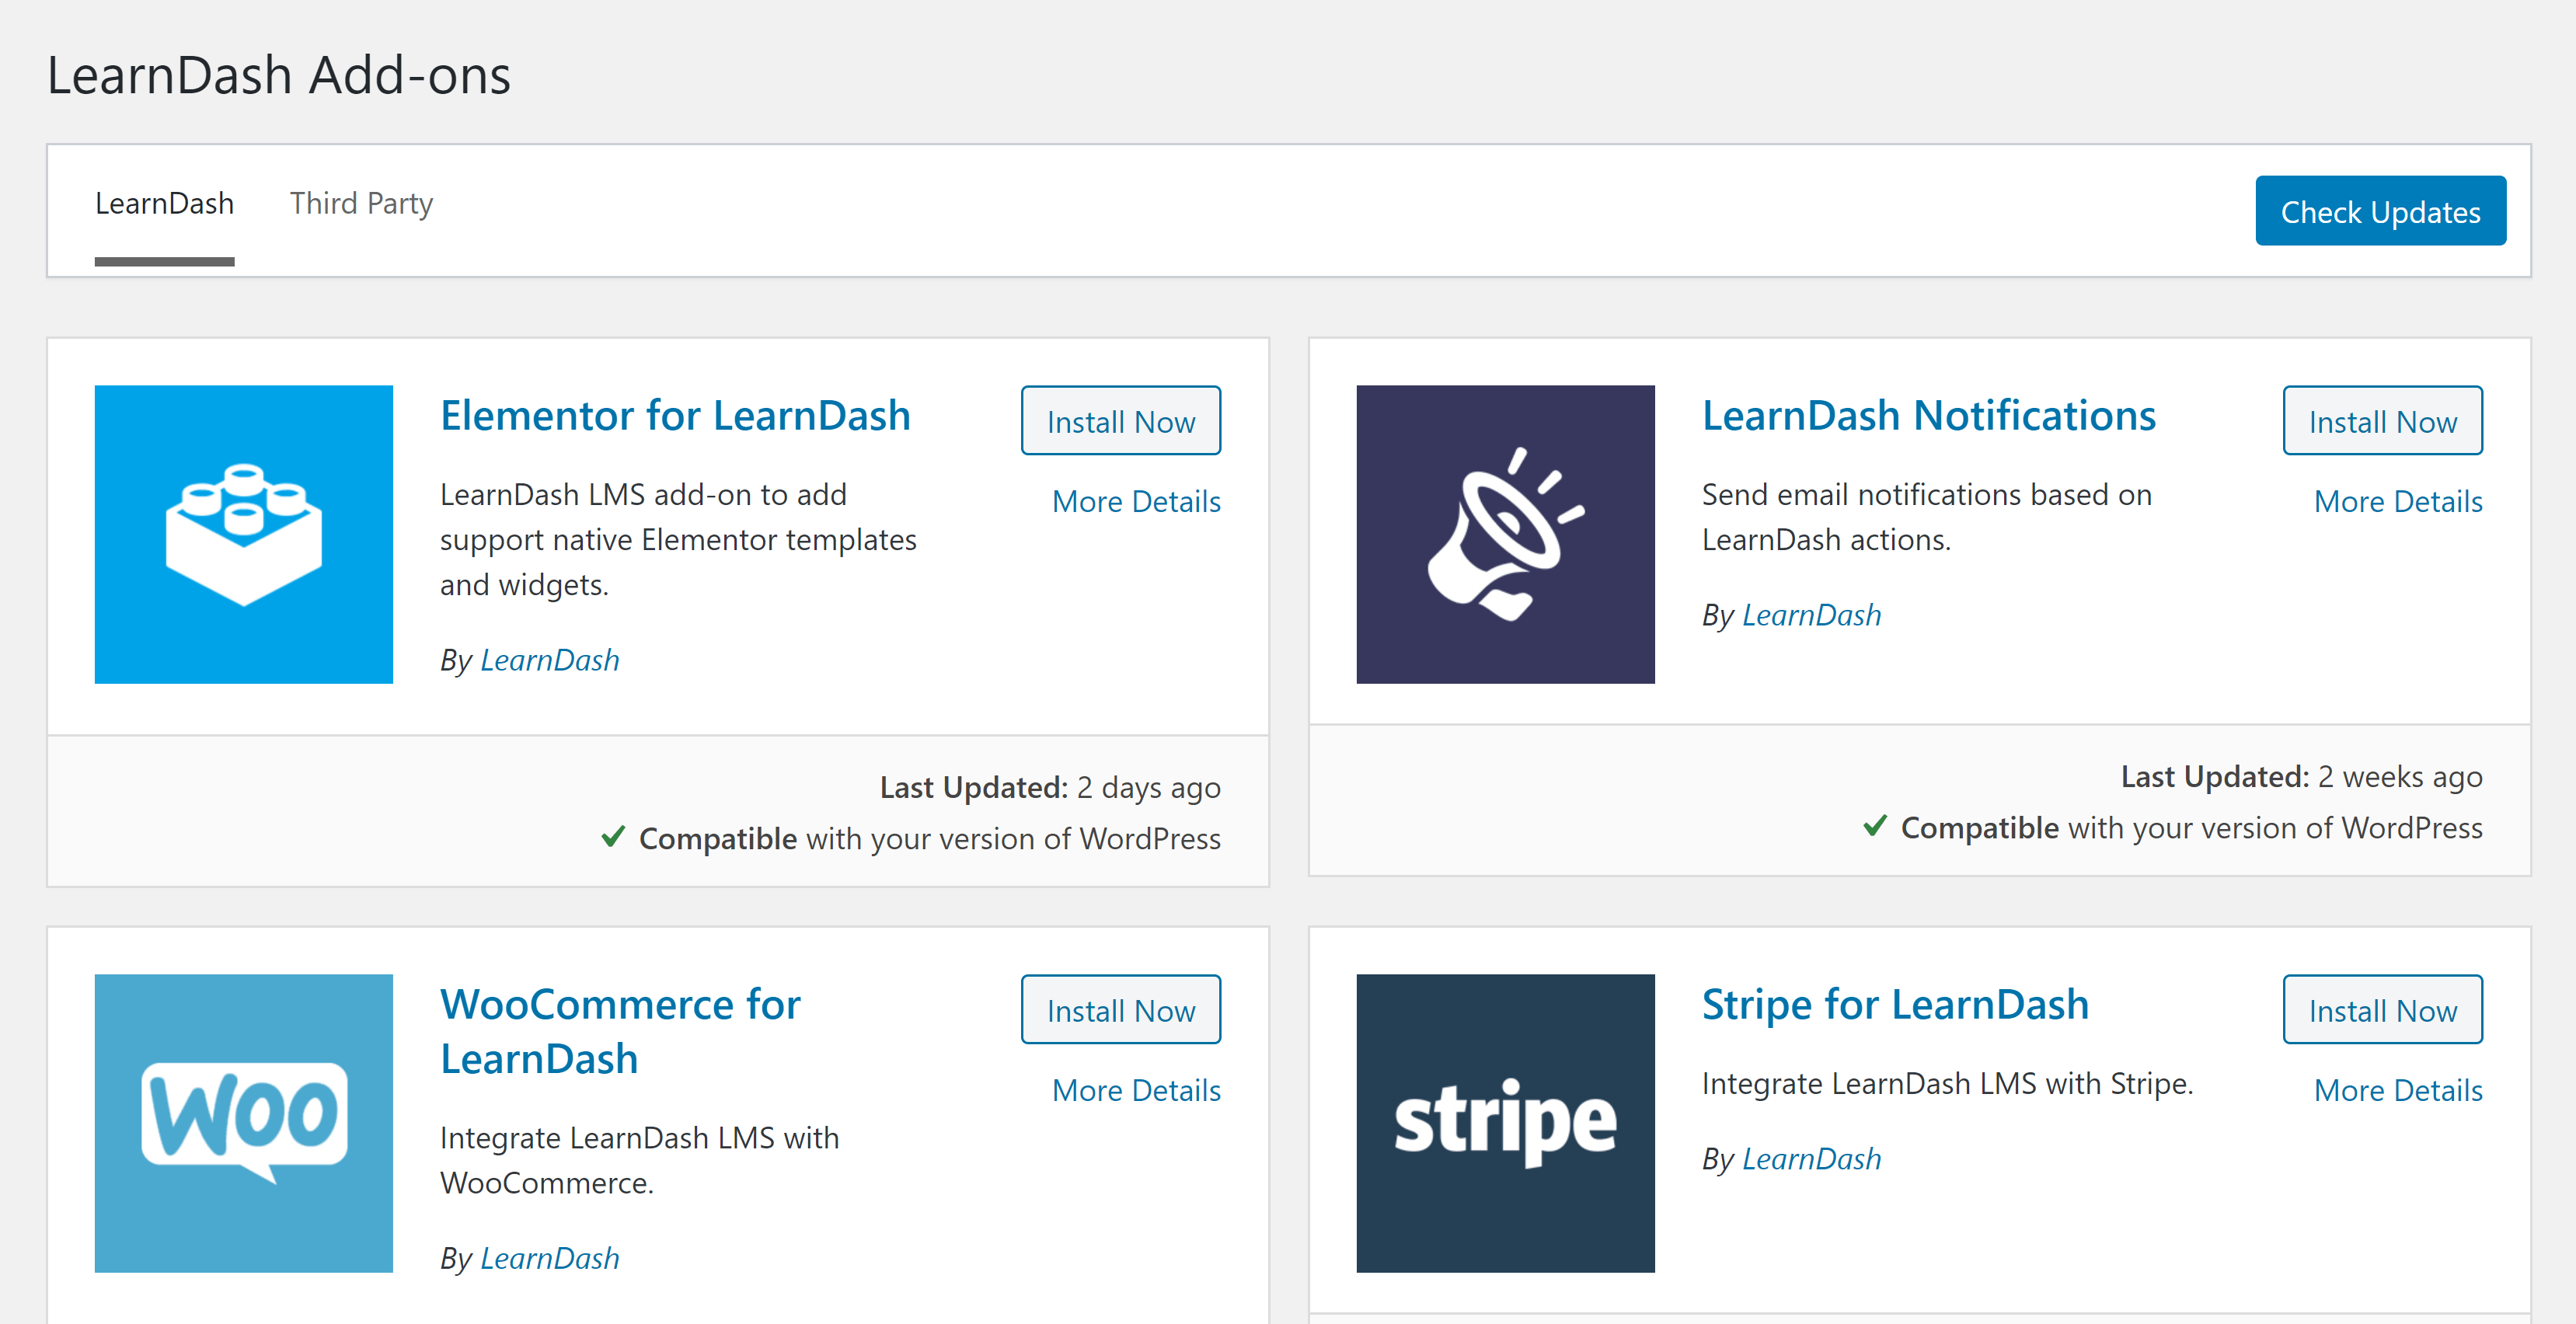Open More Details for LearnDash Notifications
Image resolution: width=2576 pixels, height=1324 pixels.
(2398, 501)
